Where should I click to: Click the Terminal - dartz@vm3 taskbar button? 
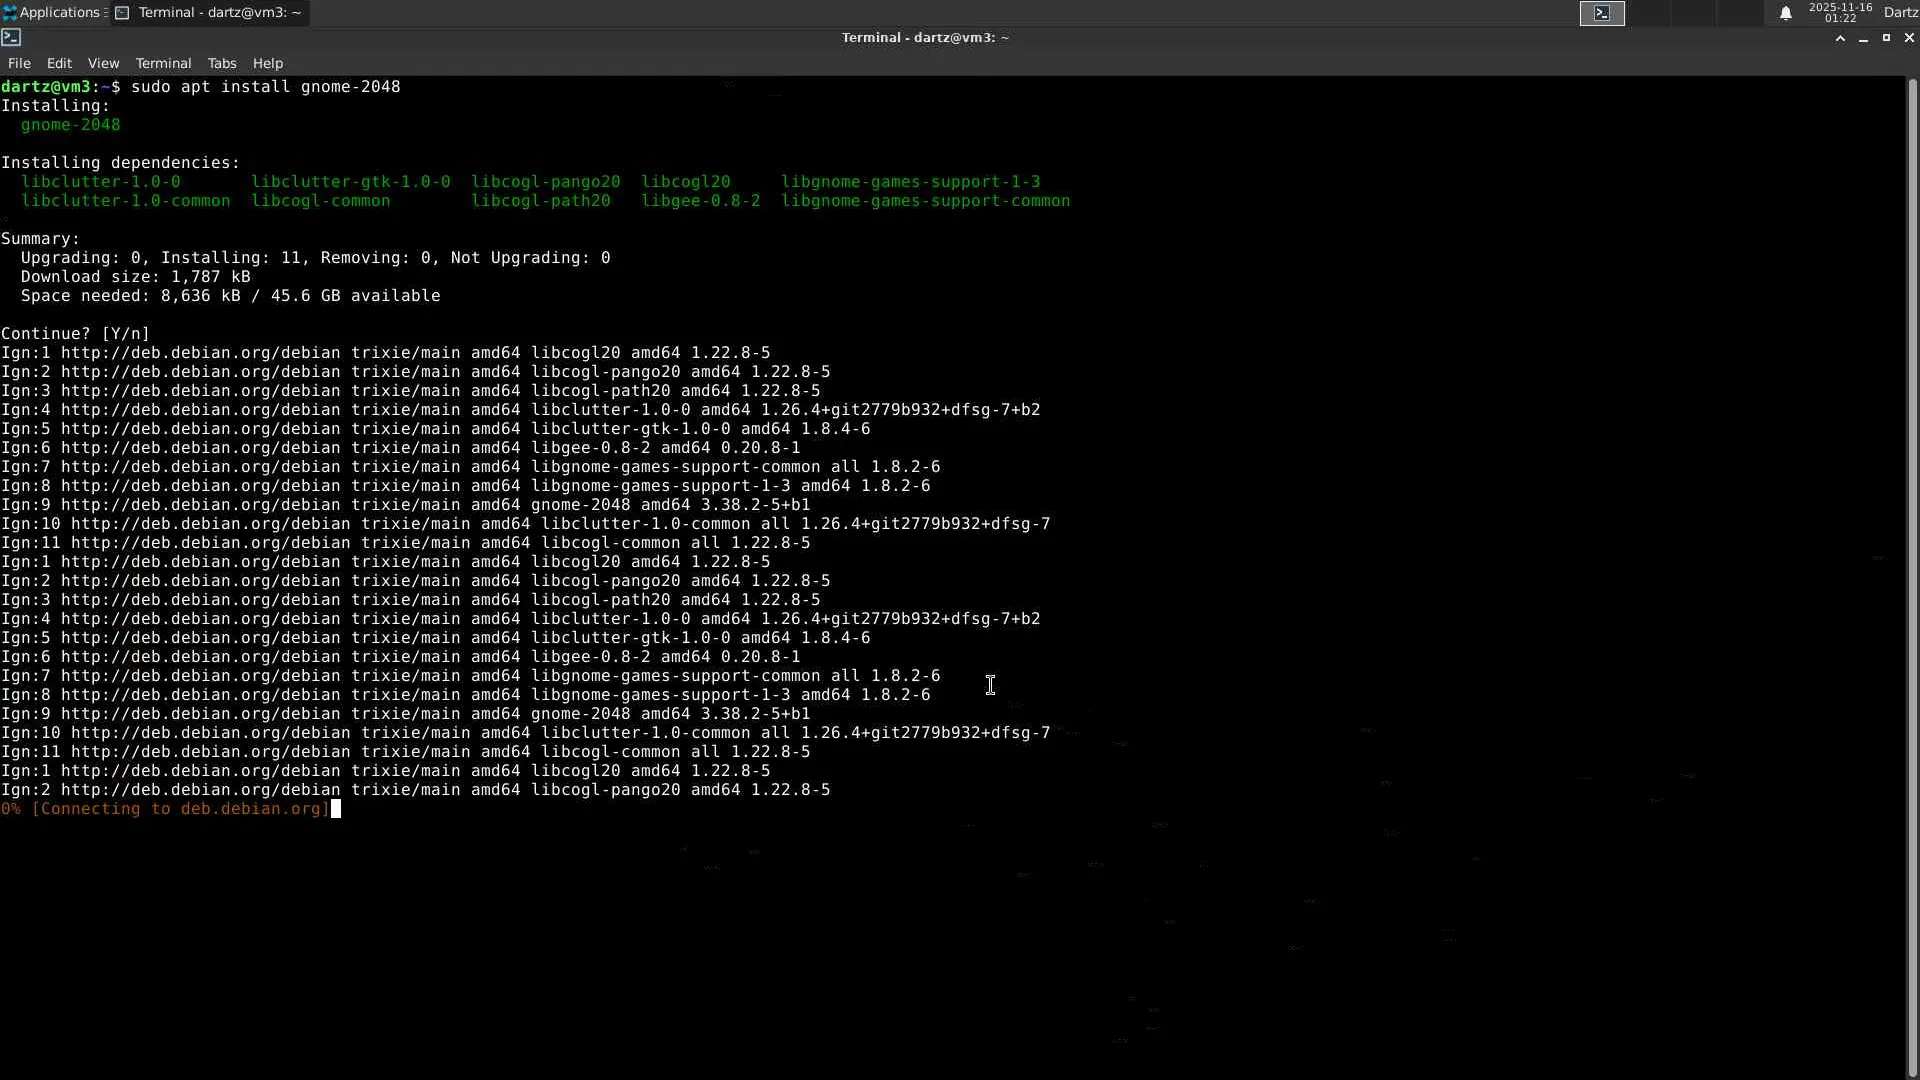(209, 13)
